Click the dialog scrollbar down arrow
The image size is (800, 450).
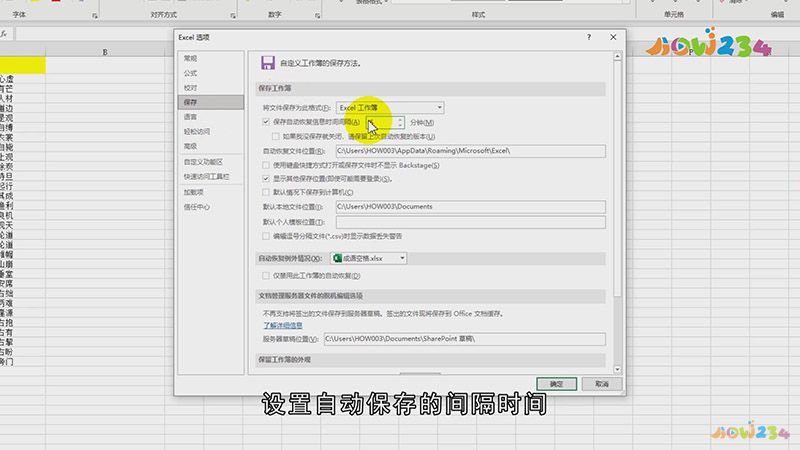click(x=617, y=369)
